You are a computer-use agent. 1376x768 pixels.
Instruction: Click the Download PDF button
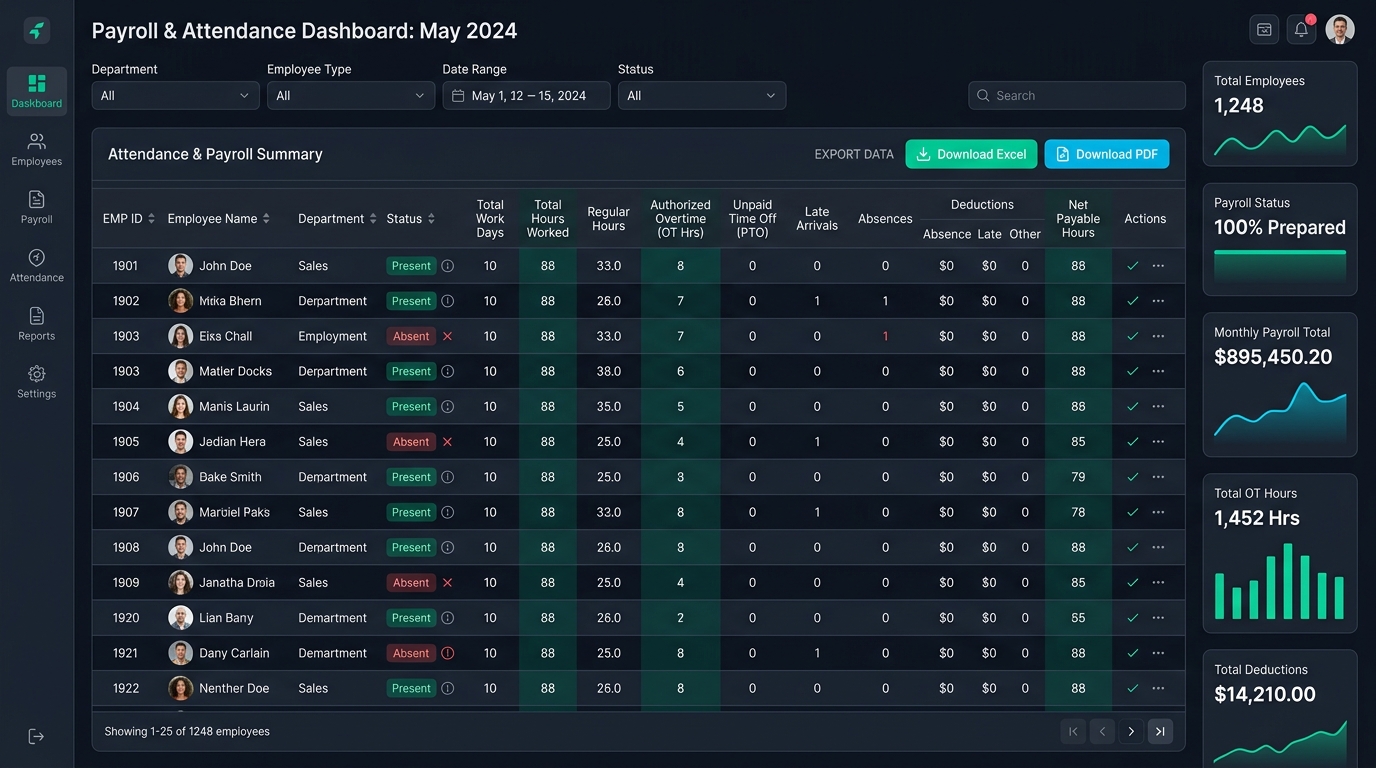(1107, 154)
